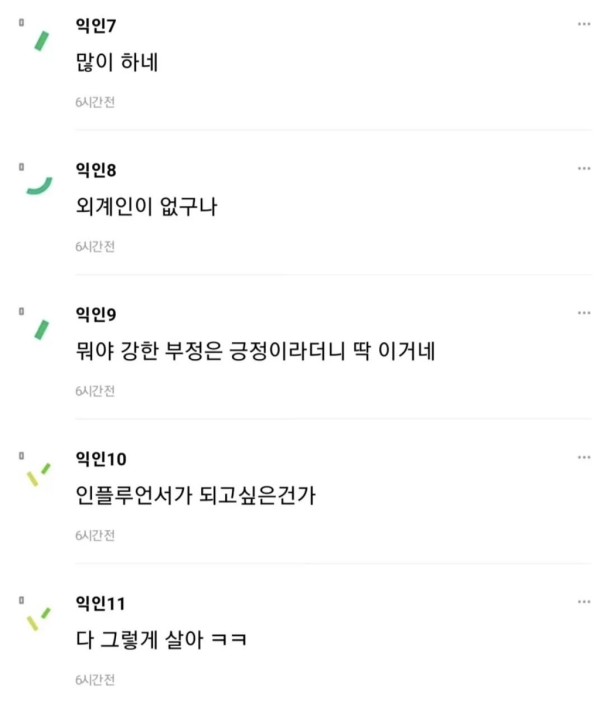Open the more options menu for 익인7

click(584, 24)
